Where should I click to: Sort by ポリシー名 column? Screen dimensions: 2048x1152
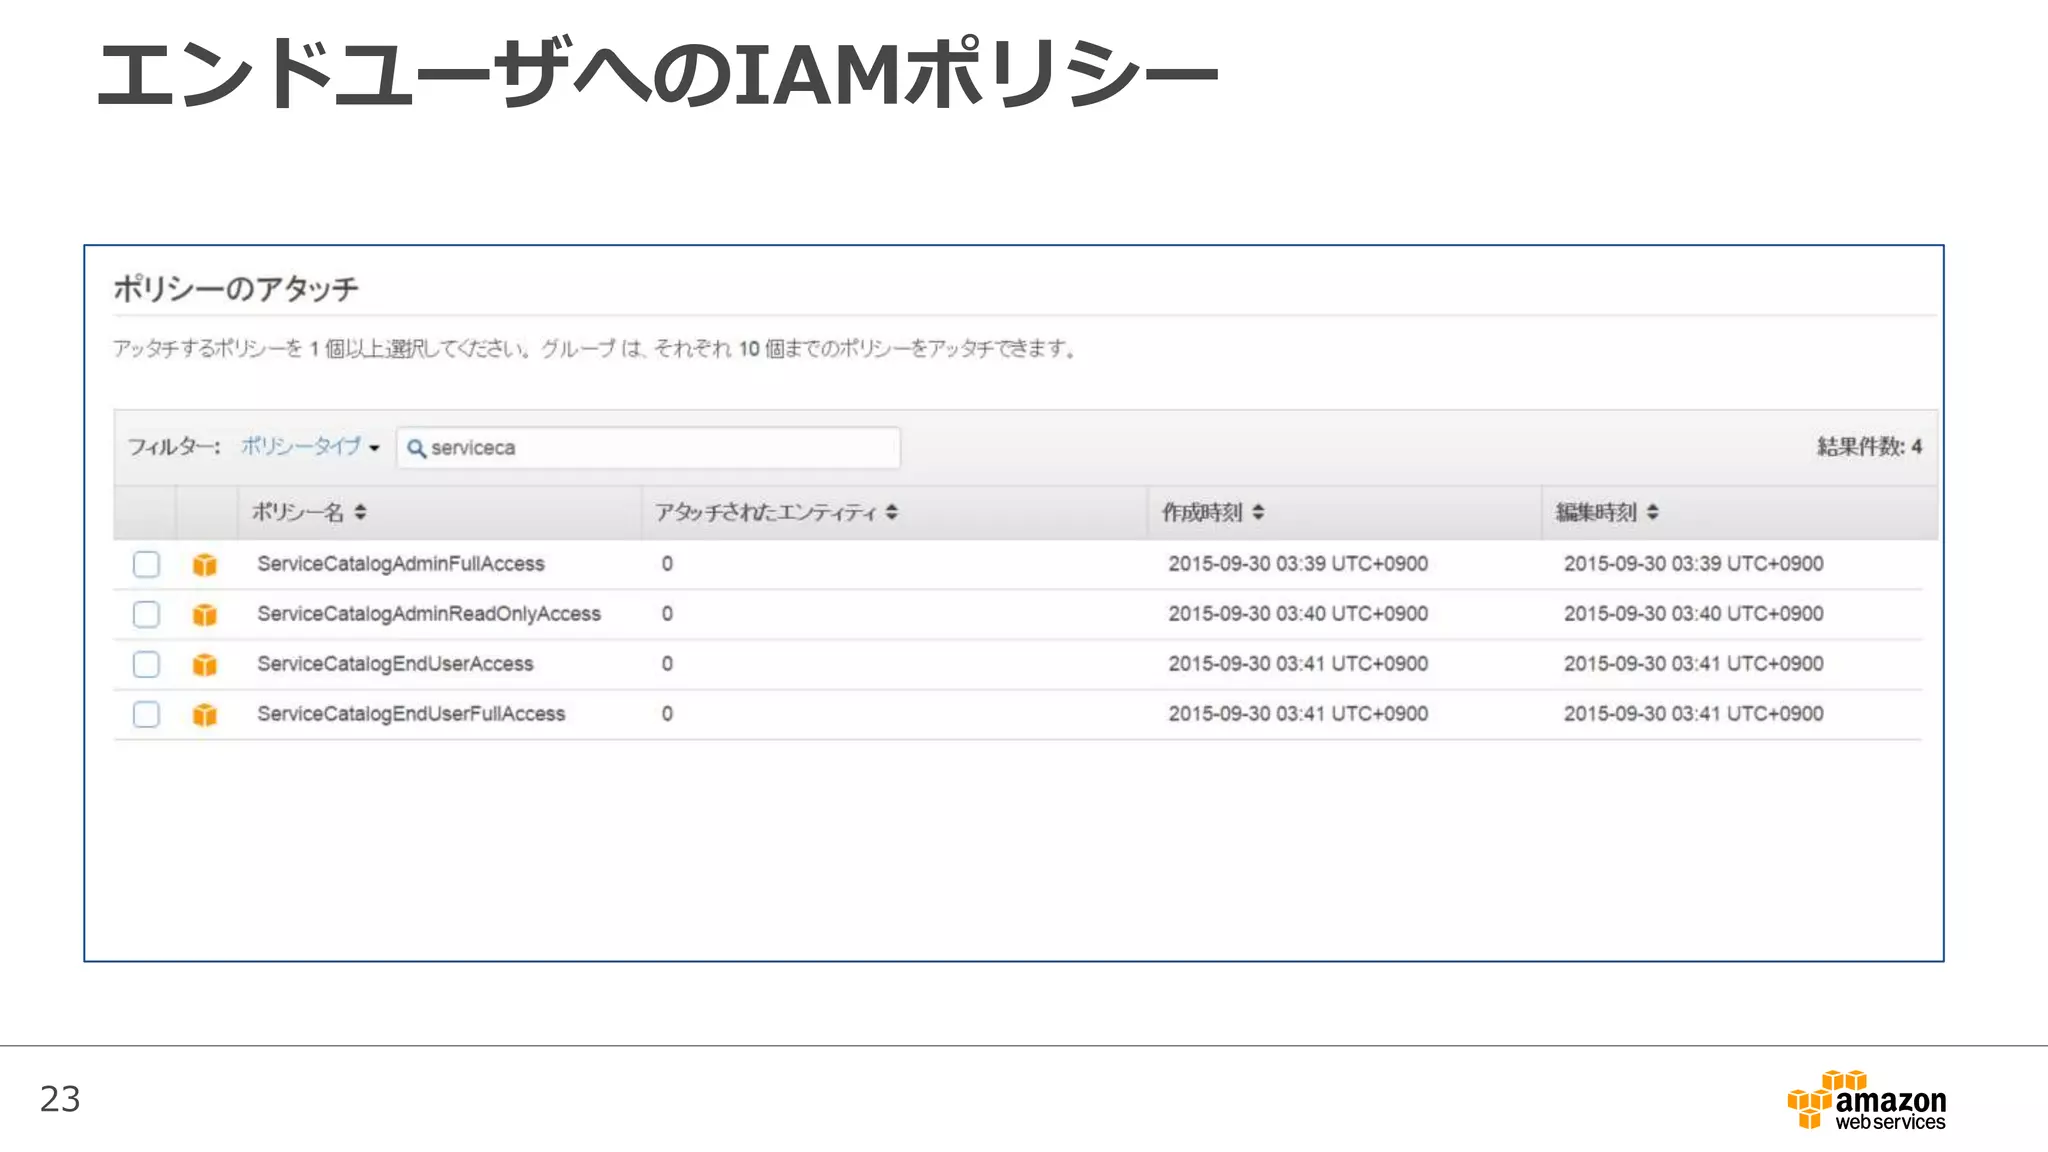pos(309,512)
